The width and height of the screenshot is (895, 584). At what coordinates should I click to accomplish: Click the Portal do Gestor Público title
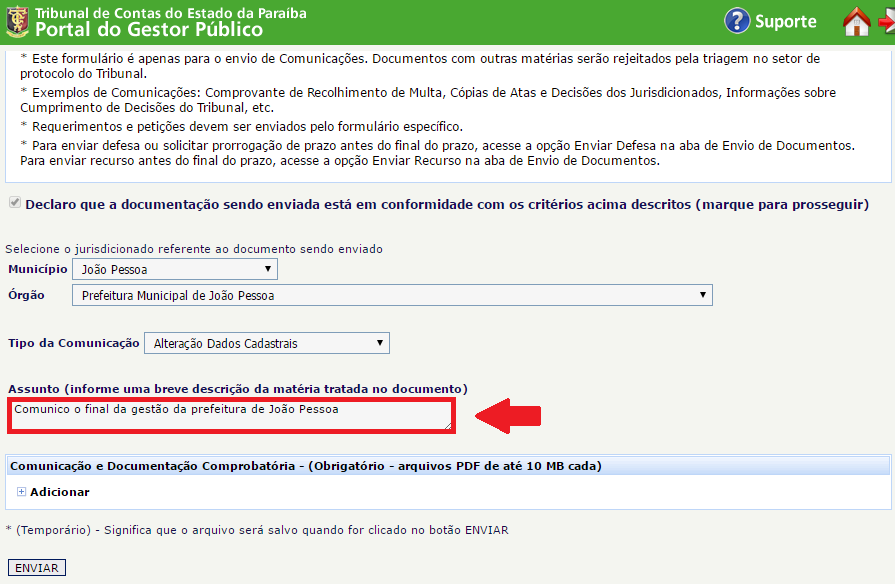[149, 29]
